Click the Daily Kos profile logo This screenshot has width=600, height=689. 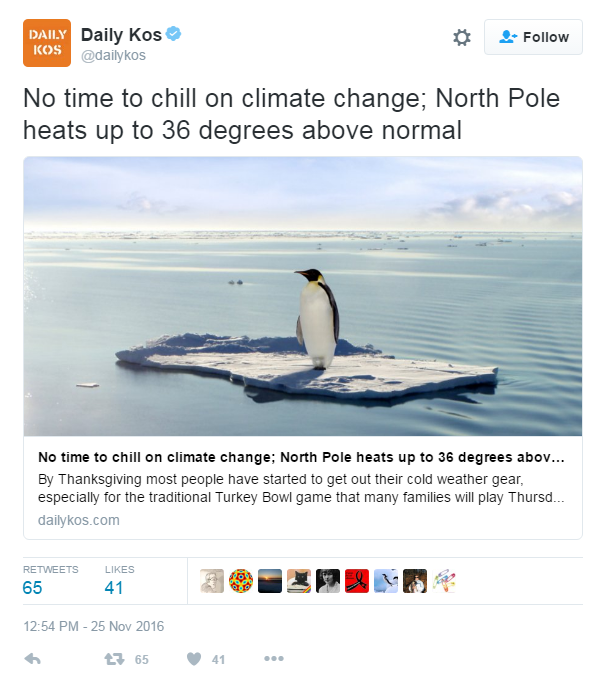[x=47, y=42]
